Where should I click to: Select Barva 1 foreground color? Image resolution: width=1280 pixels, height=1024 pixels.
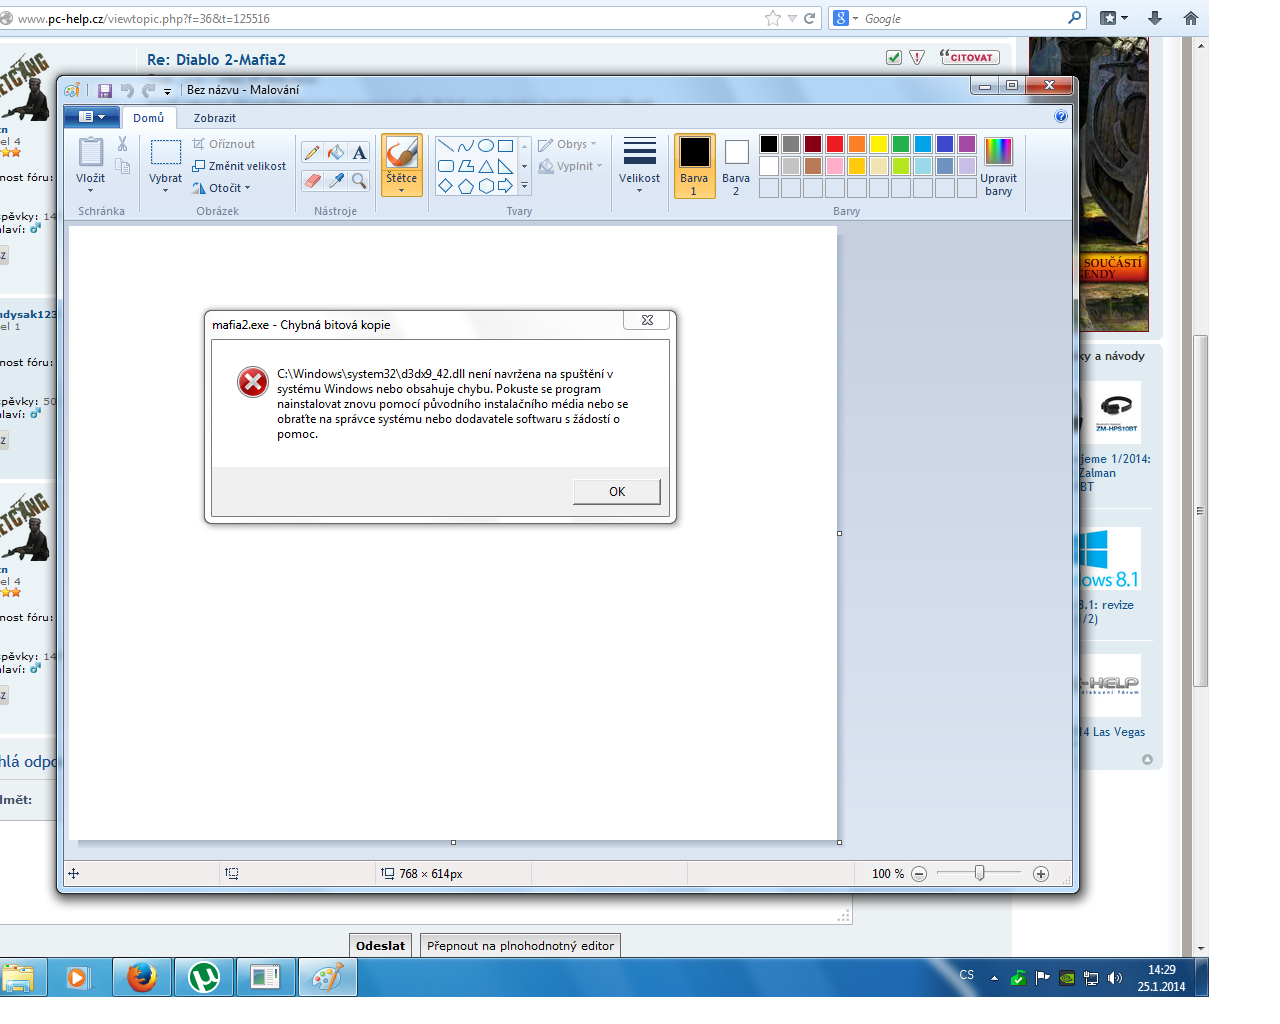tap(694, 166)
